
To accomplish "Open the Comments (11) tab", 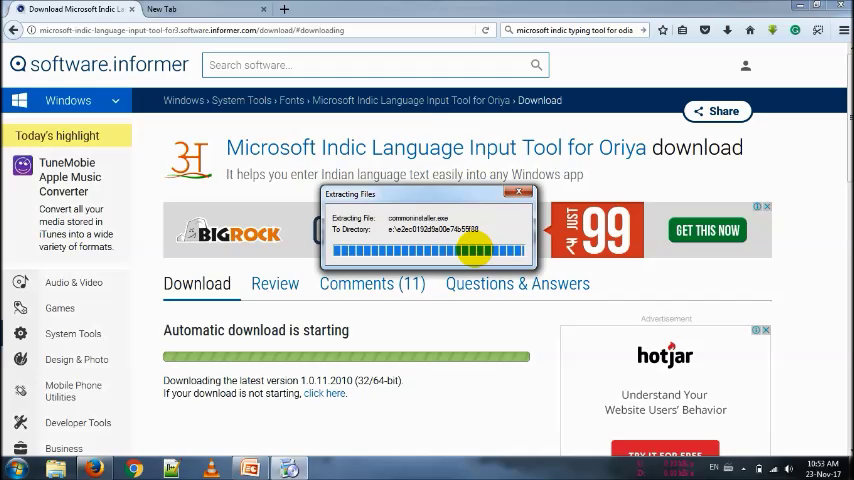I will (x=373, y=284).
